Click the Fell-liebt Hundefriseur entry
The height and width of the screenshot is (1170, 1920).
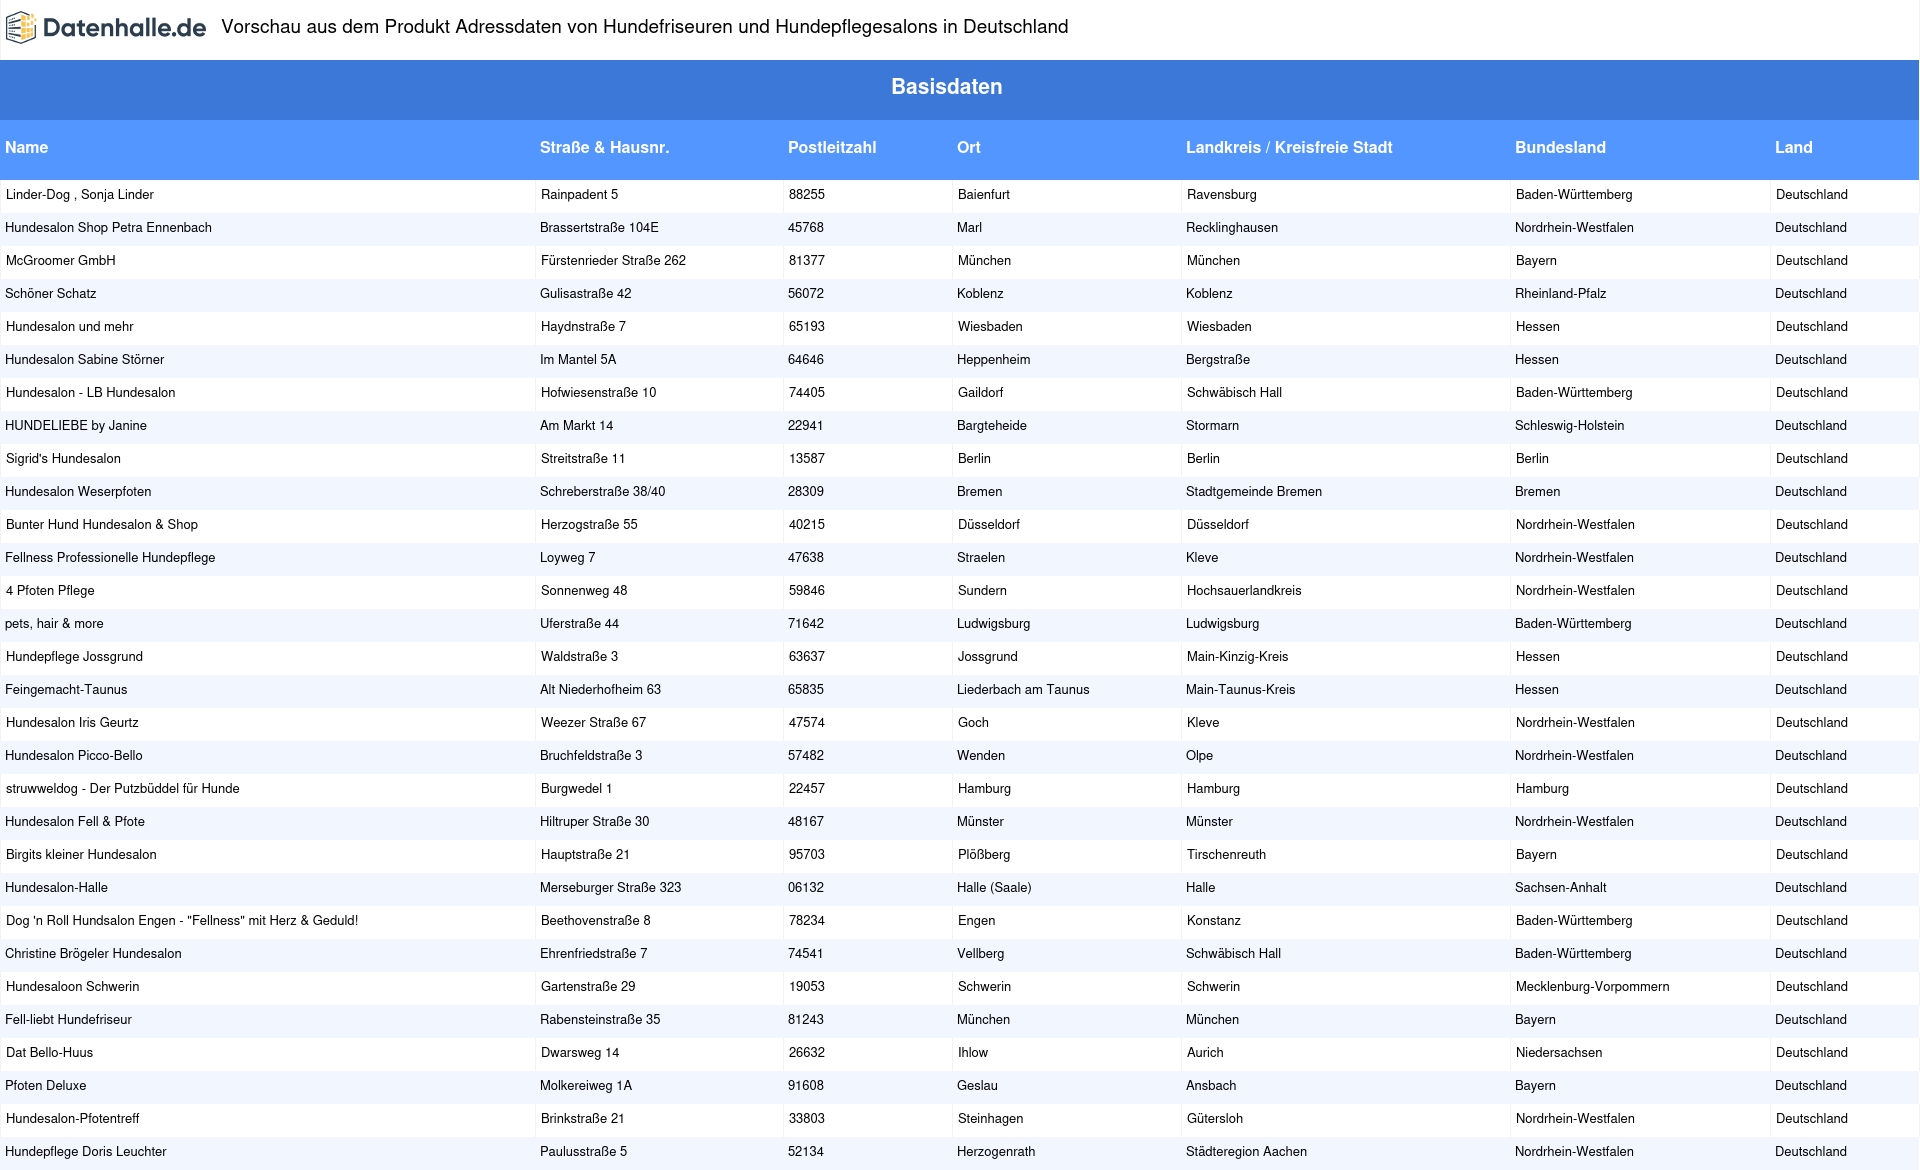(68, 1019)
